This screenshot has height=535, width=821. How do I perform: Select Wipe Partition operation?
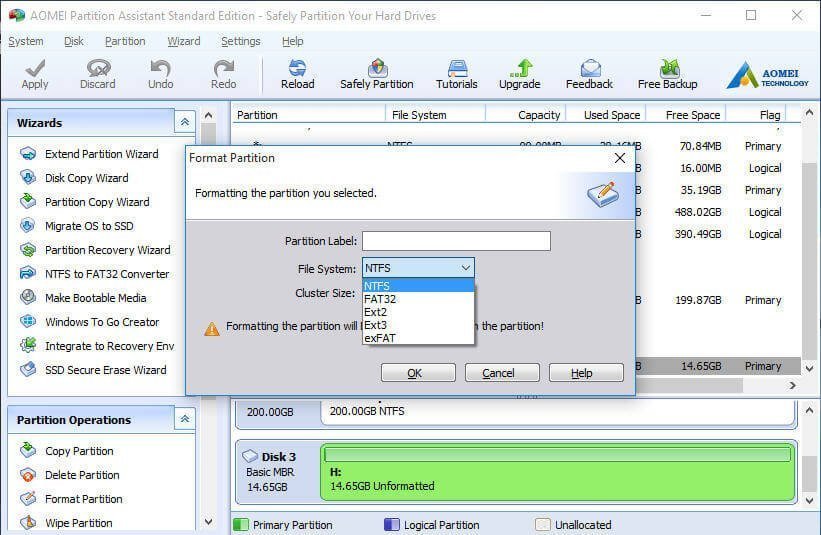click(x=66, y=523)
